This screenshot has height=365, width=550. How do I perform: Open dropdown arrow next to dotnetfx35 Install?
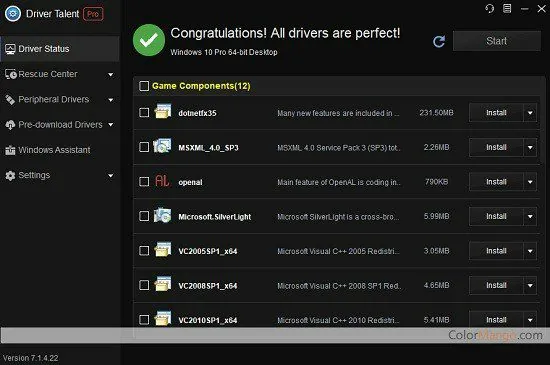point(530,113)
